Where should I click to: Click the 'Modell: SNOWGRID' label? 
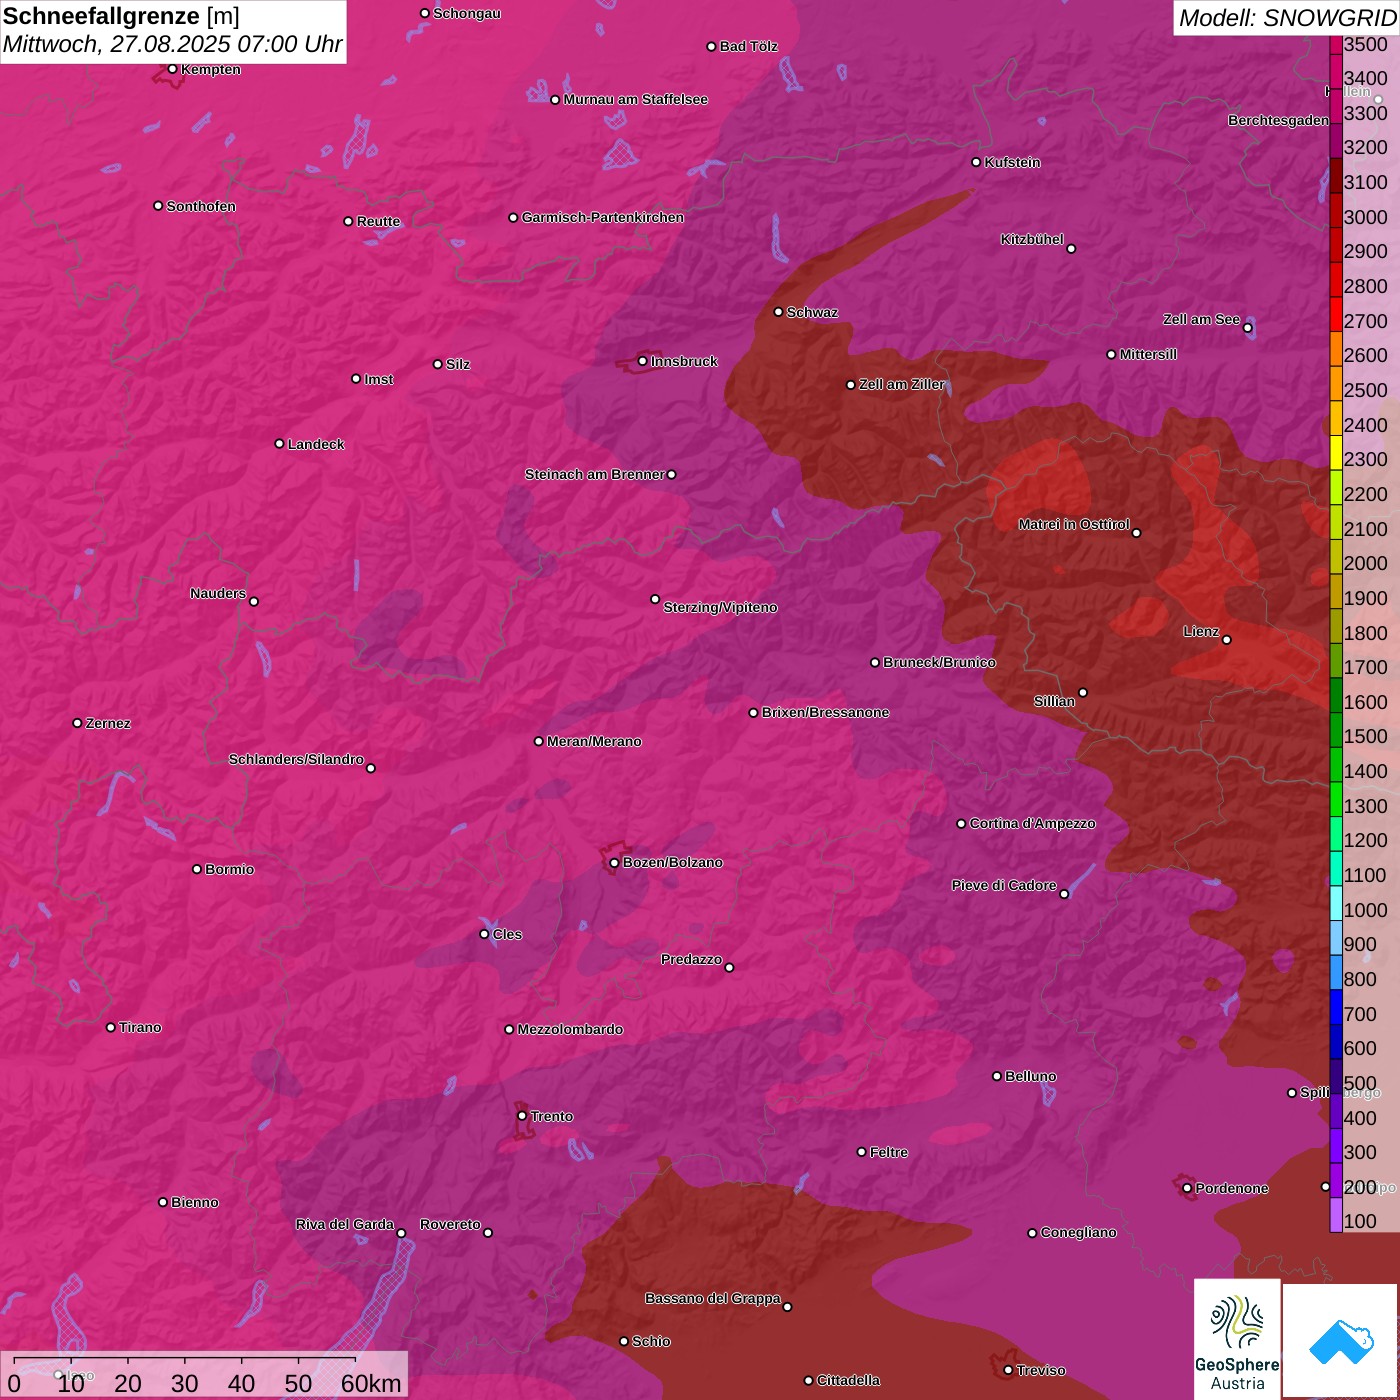tap(1287, 18)
